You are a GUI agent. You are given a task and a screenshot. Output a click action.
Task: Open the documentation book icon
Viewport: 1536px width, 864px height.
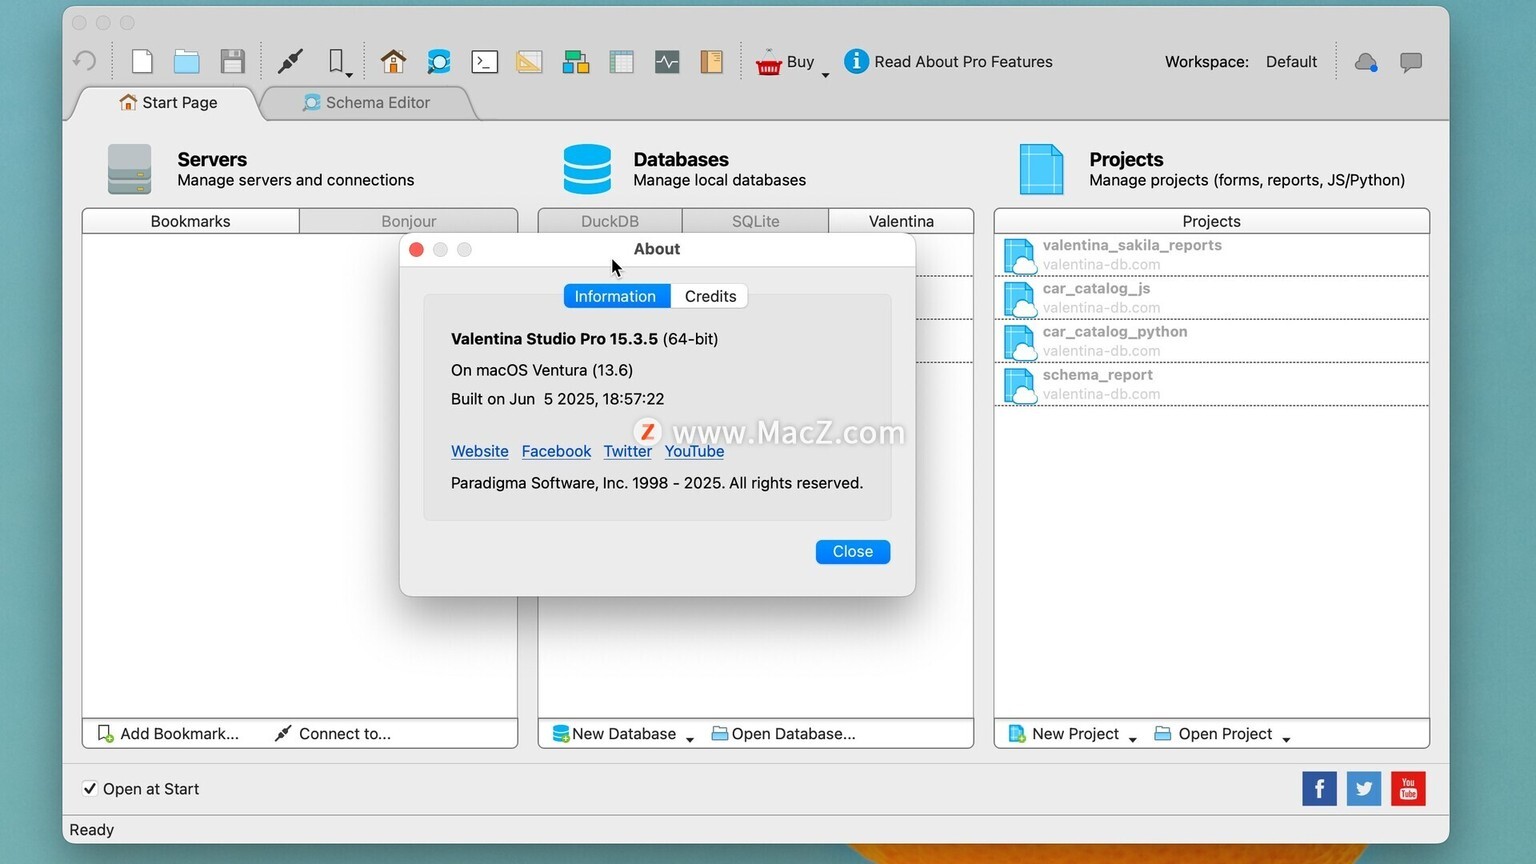coord(711,61)
